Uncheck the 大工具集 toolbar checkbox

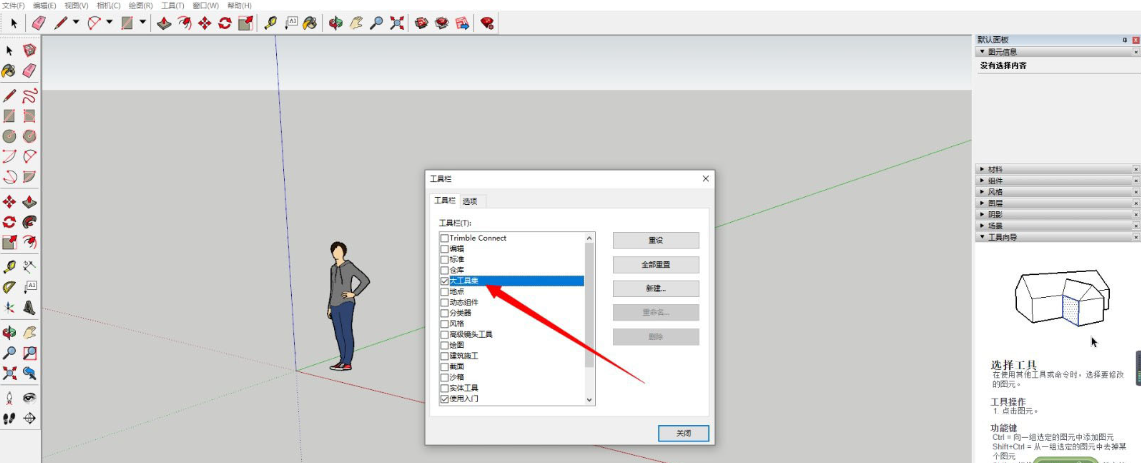(445, 281)
